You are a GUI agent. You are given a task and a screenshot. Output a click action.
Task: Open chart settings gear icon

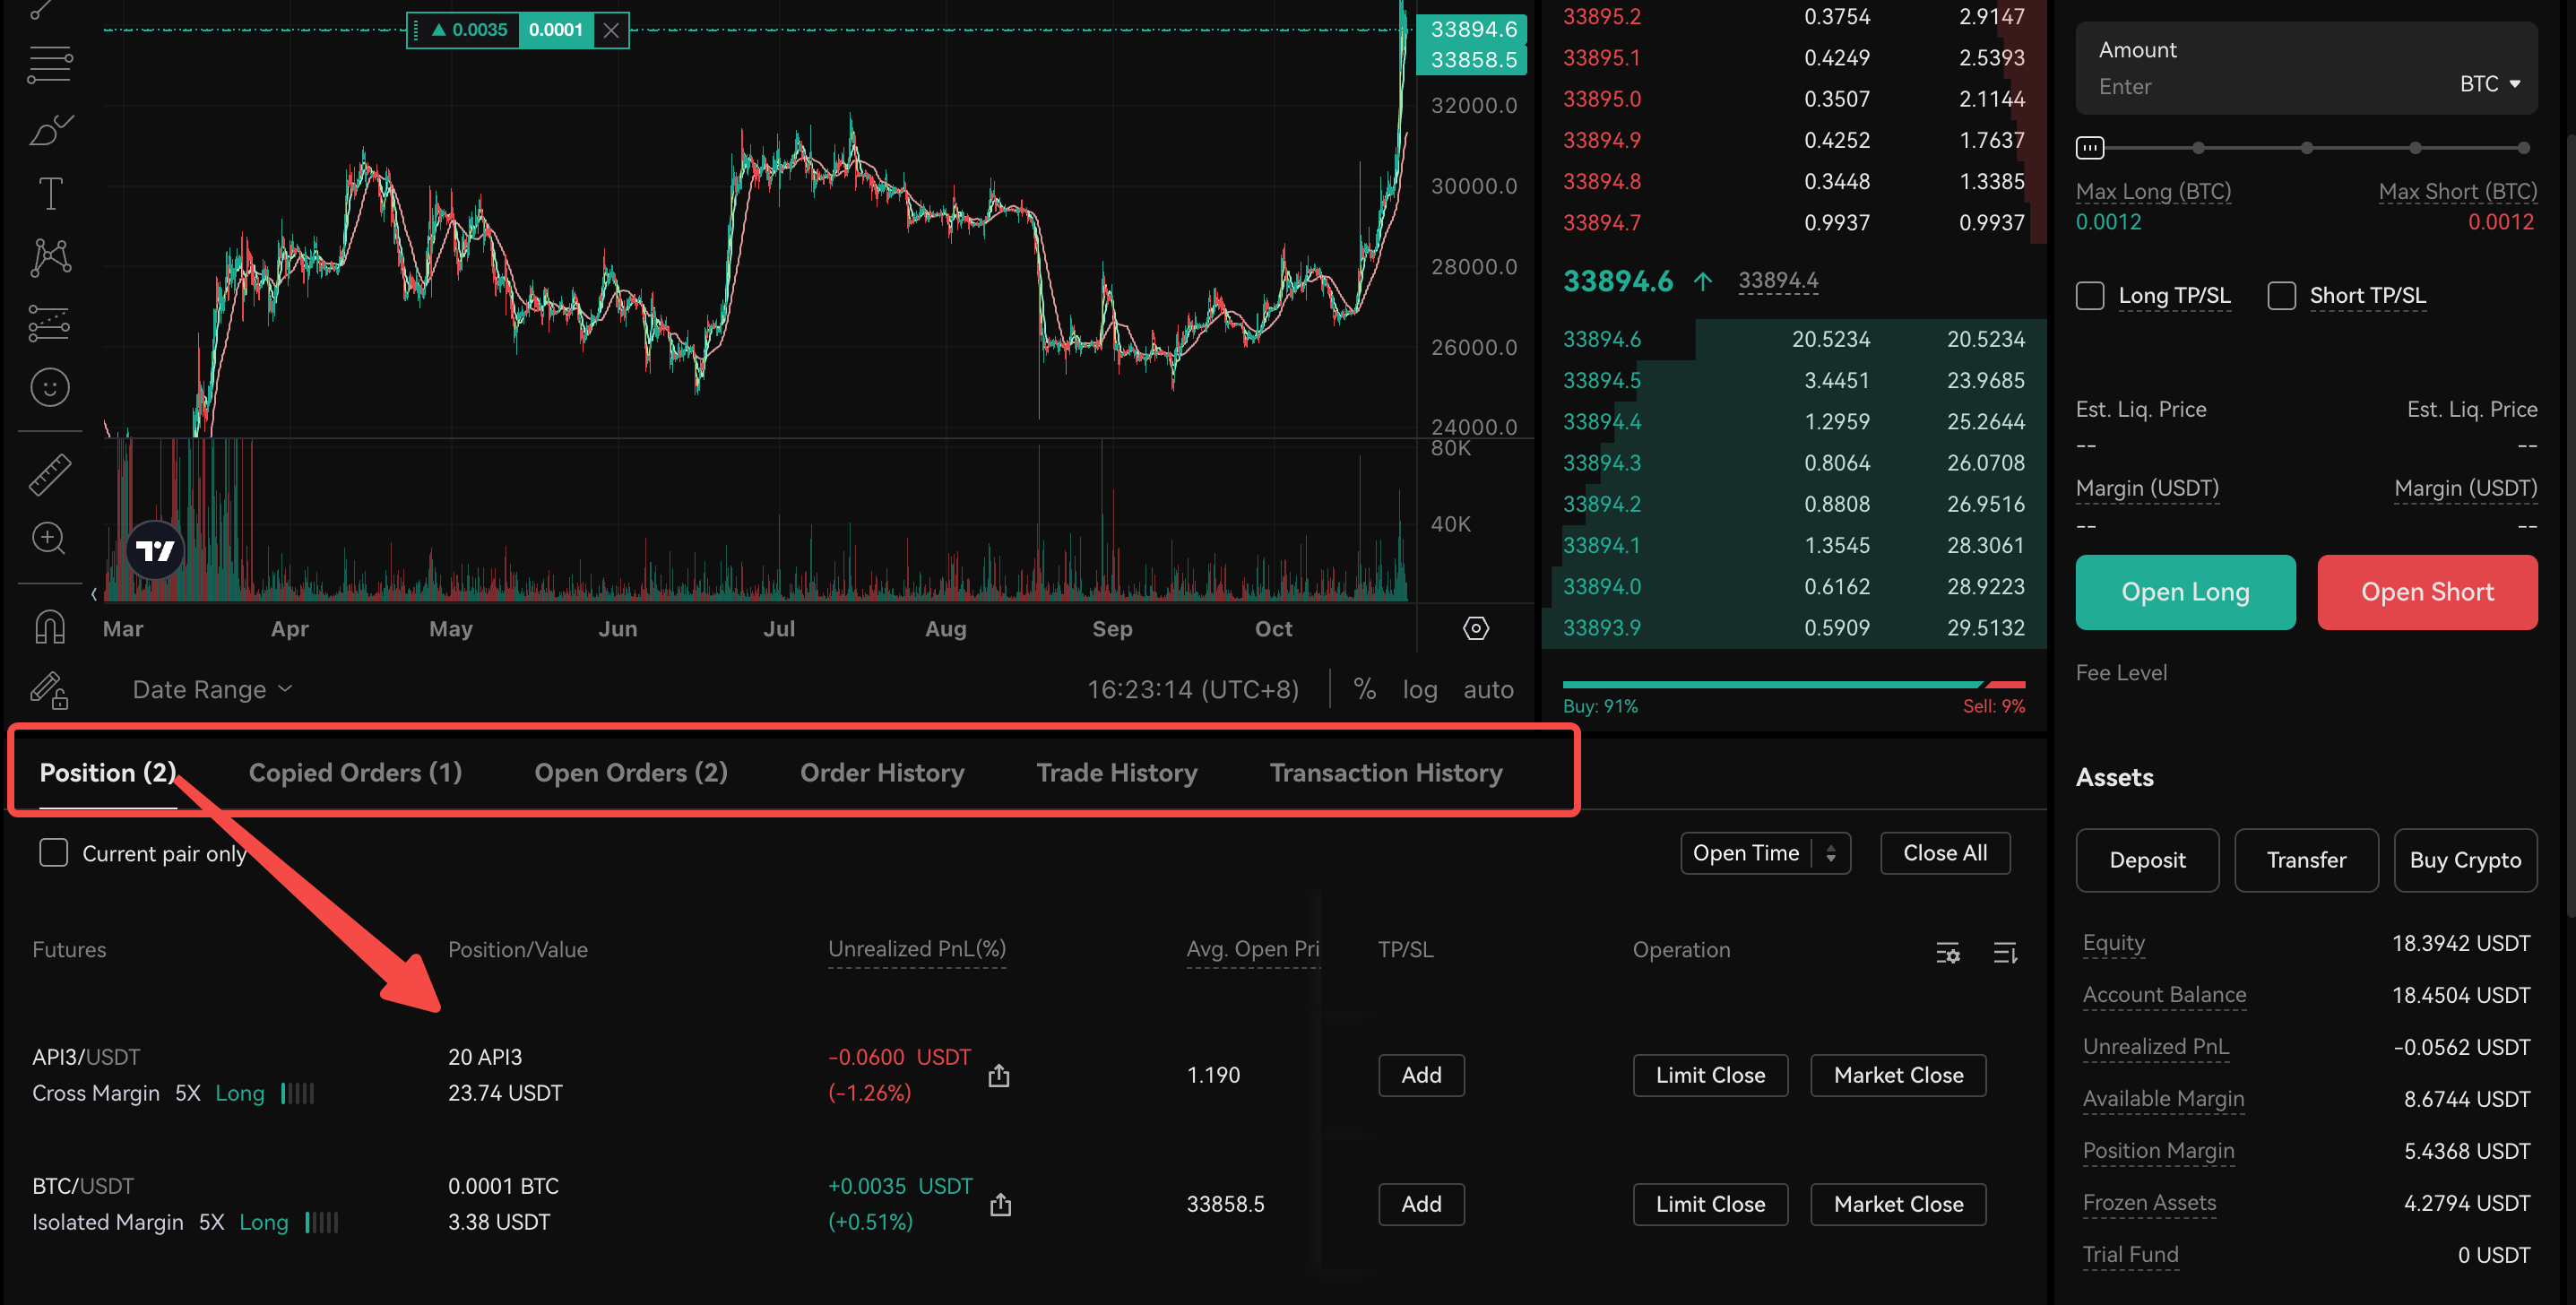click(x=1476, y=628)
